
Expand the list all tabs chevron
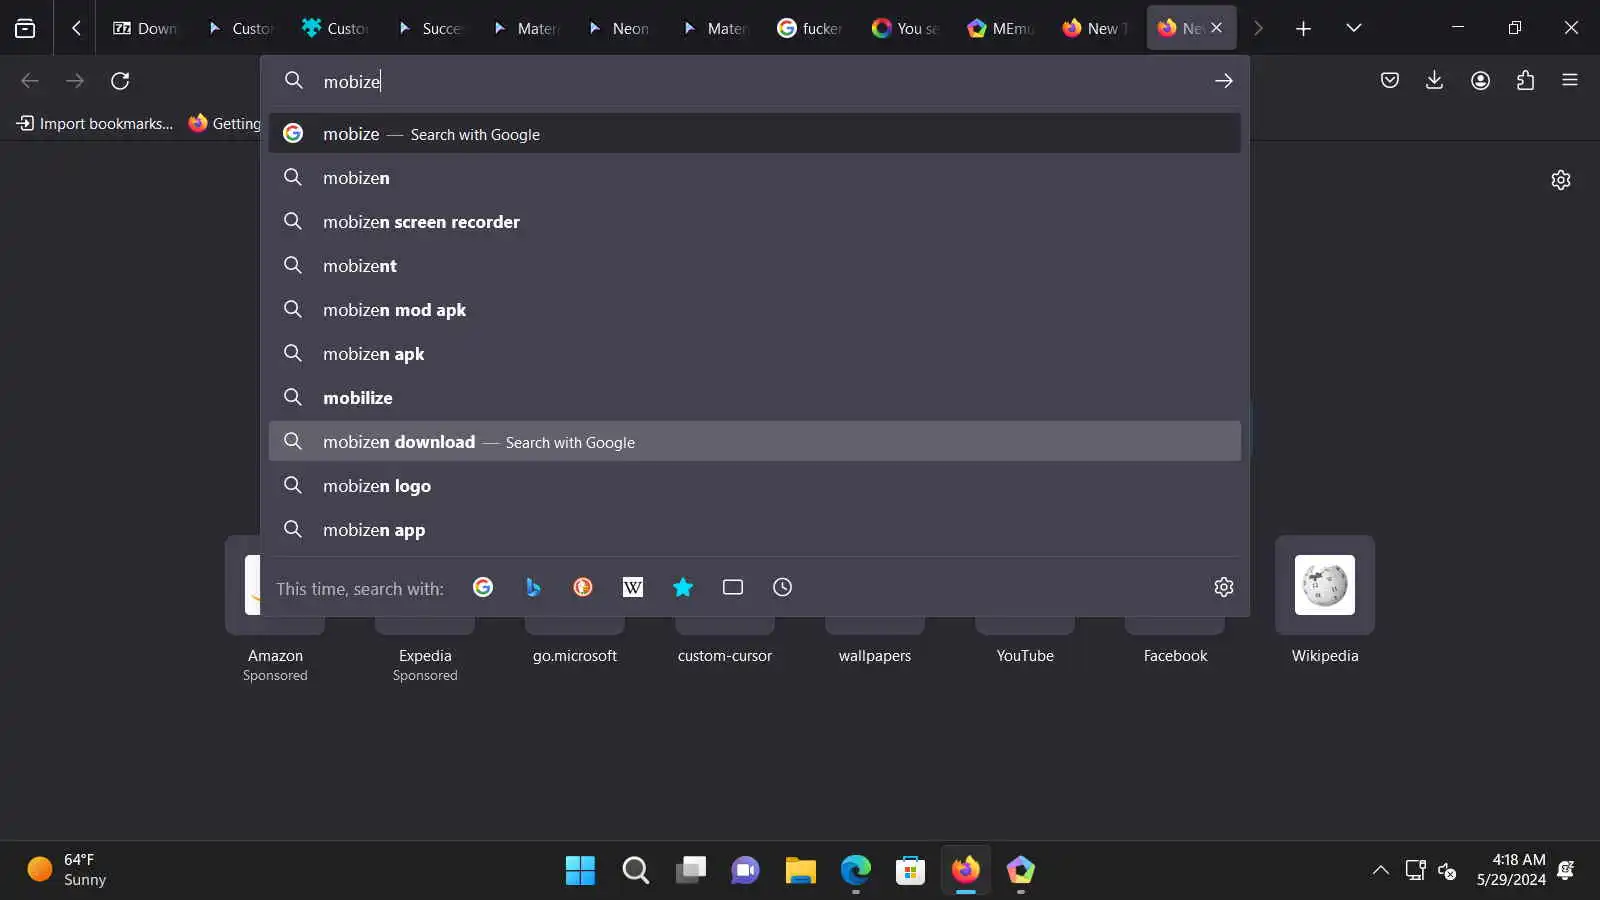[x=1354, y=28]
